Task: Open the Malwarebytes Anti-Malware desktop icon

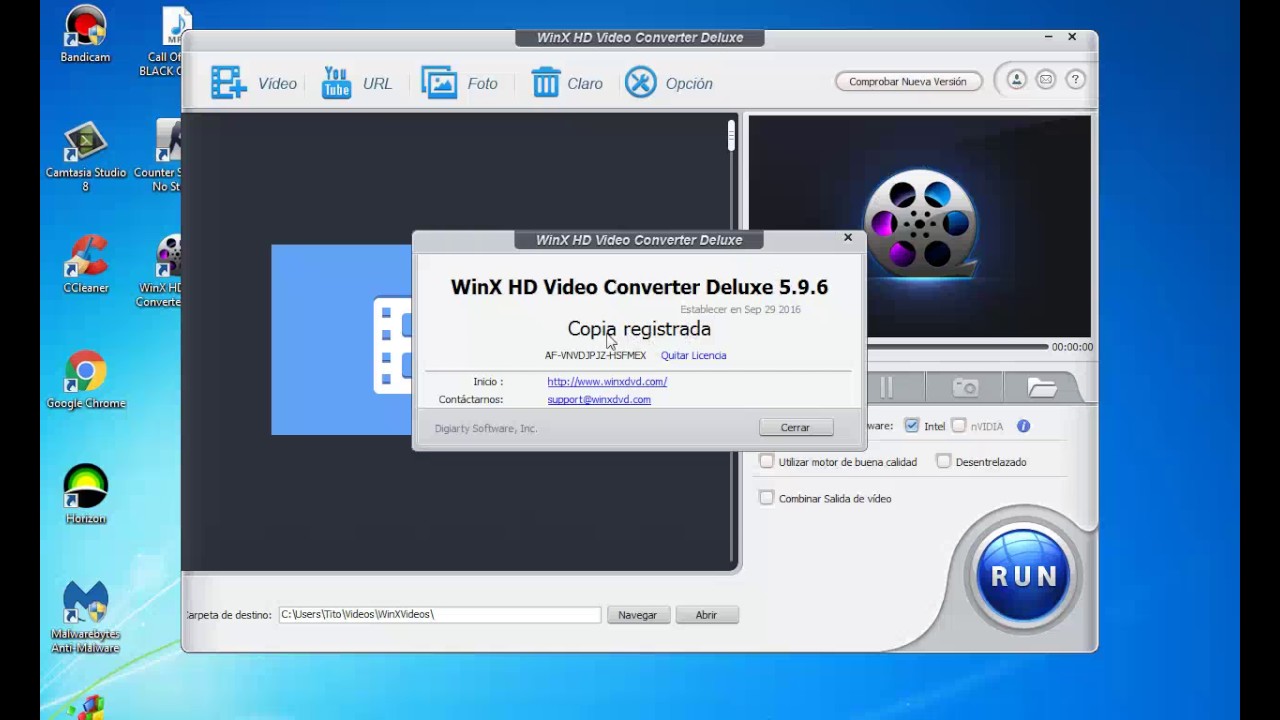Action: click(85, 617)
